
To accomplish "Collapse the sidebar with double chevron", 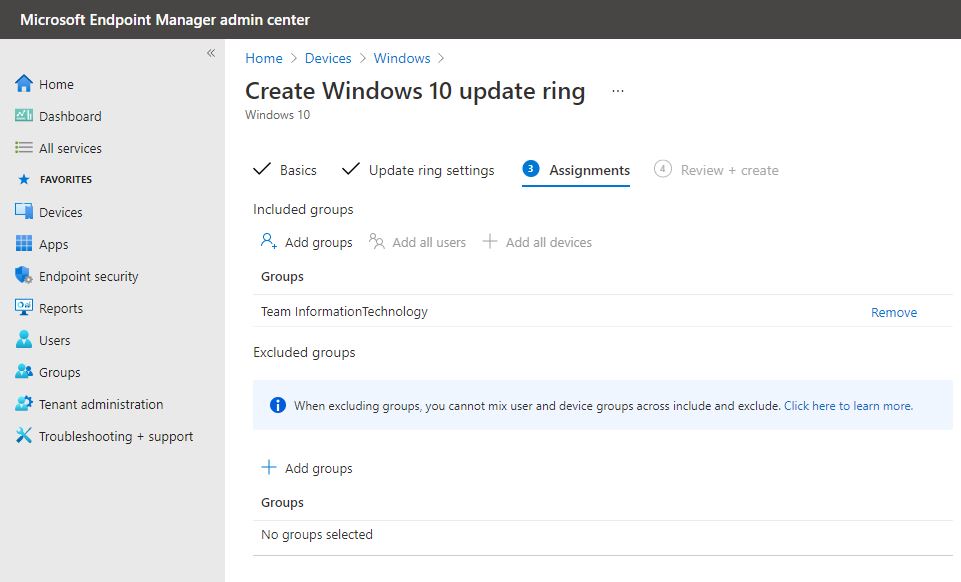I will pos(211,53).
